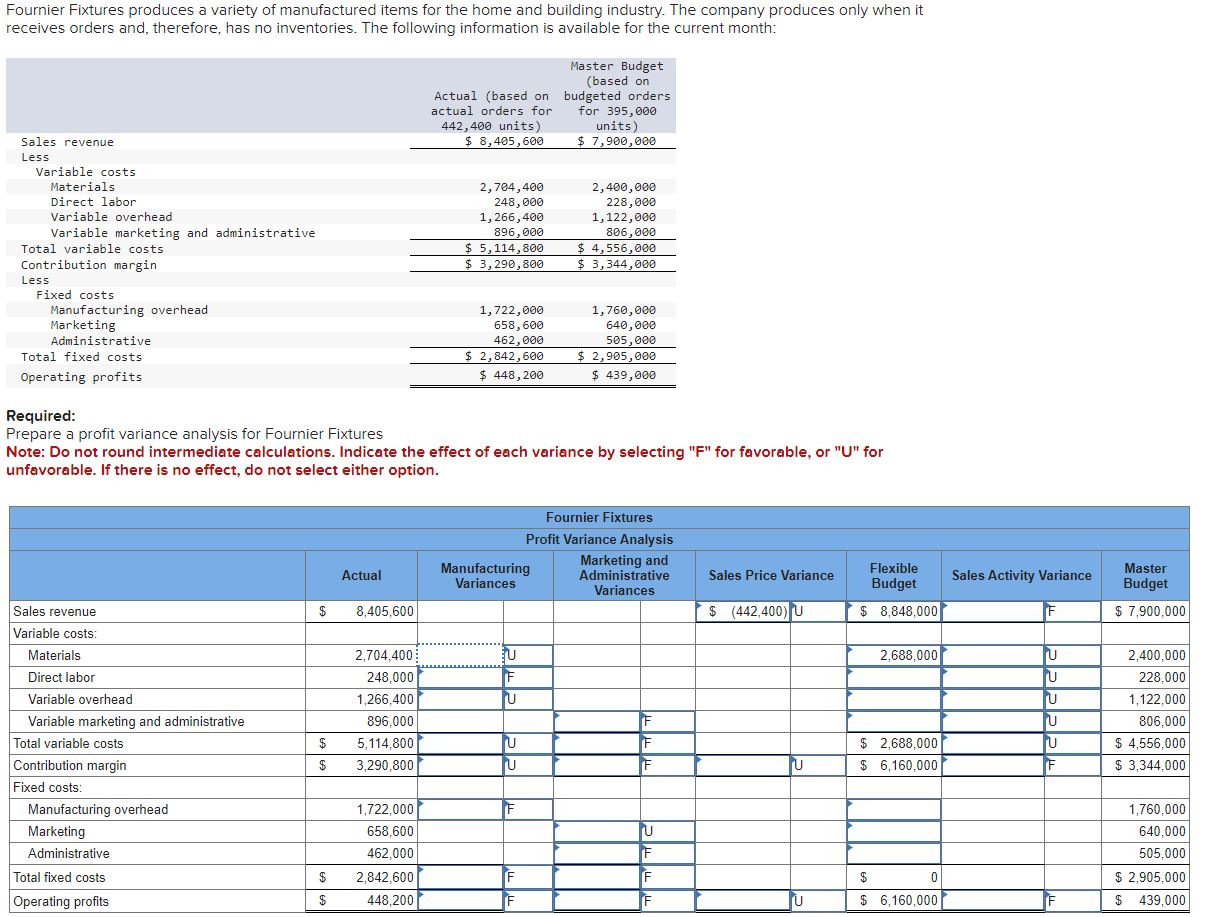Screen dimensions: 1219x917
Task: Open Operating profits sales activity variance F dropdown
Action: [x=1073, y=901]
